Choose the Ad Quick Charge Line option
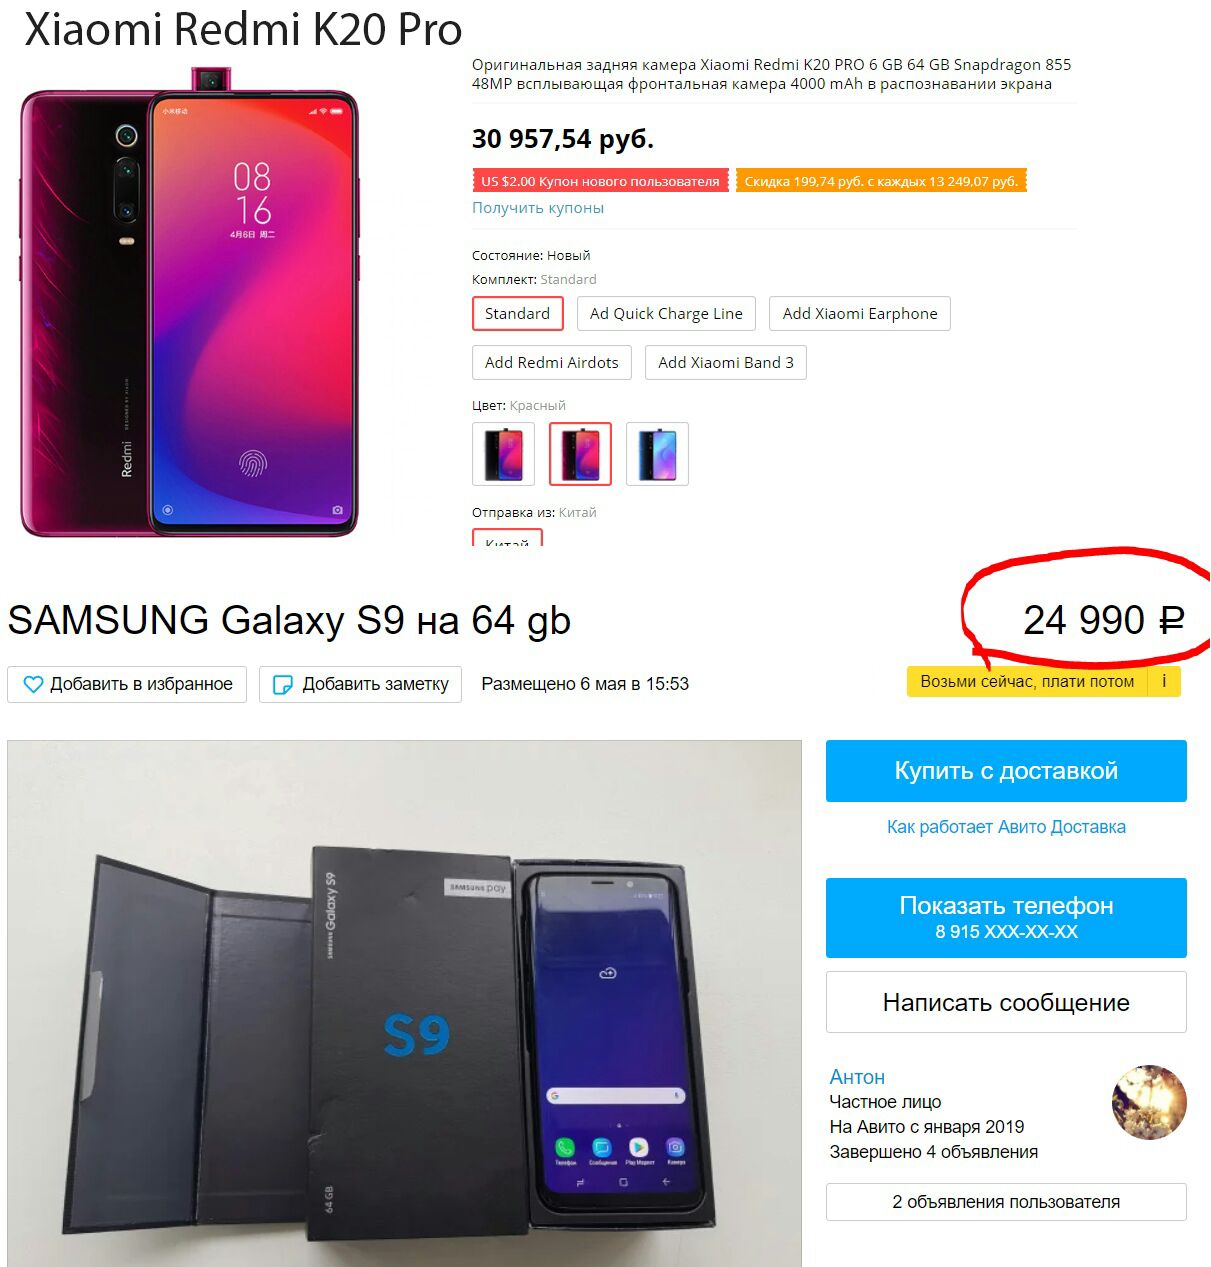The image size is (1211, 1267). pos(666,313)
